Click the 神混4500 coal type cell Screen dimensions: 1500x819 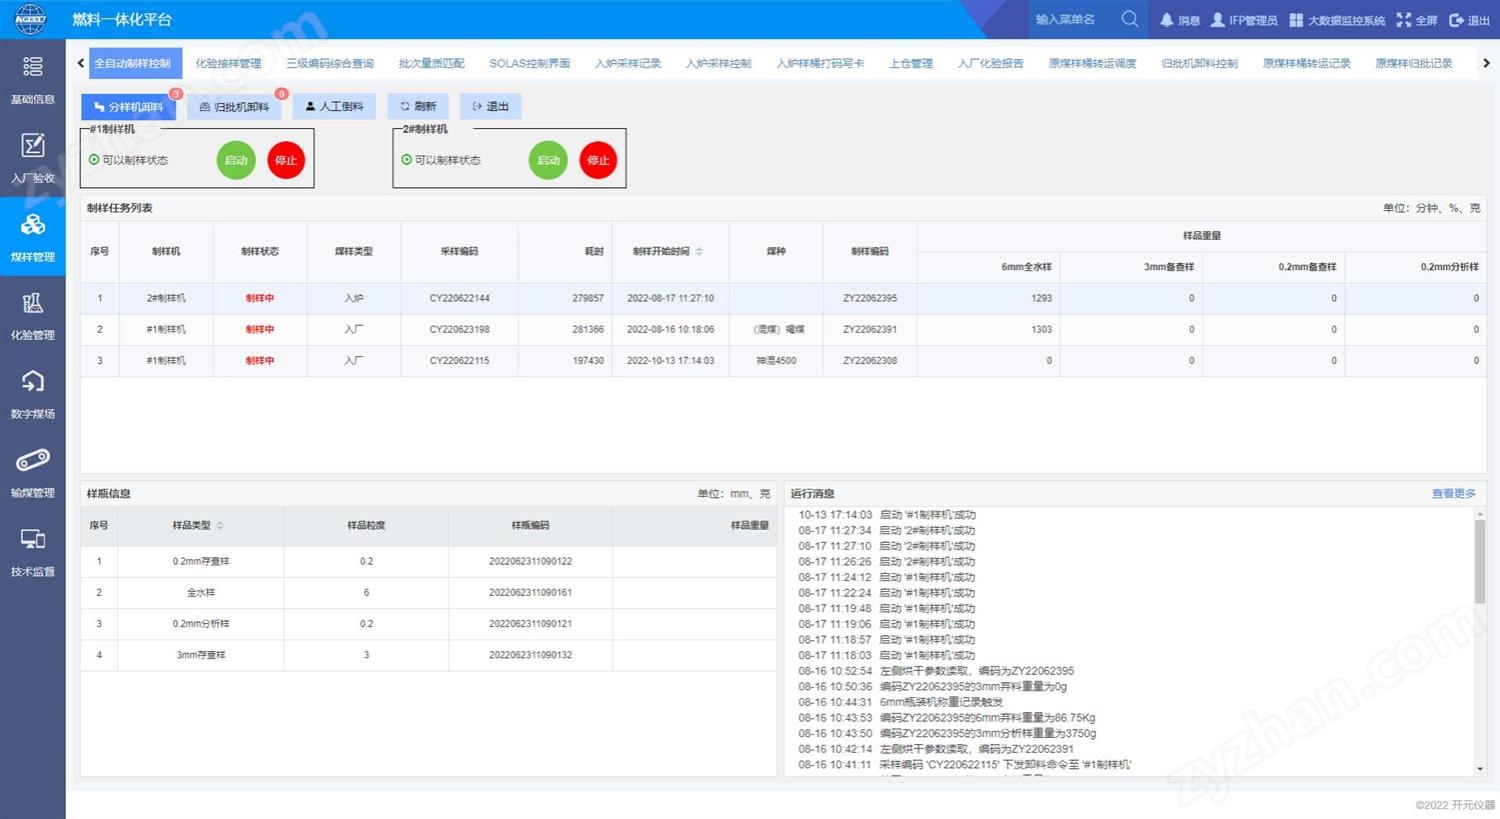776,360
